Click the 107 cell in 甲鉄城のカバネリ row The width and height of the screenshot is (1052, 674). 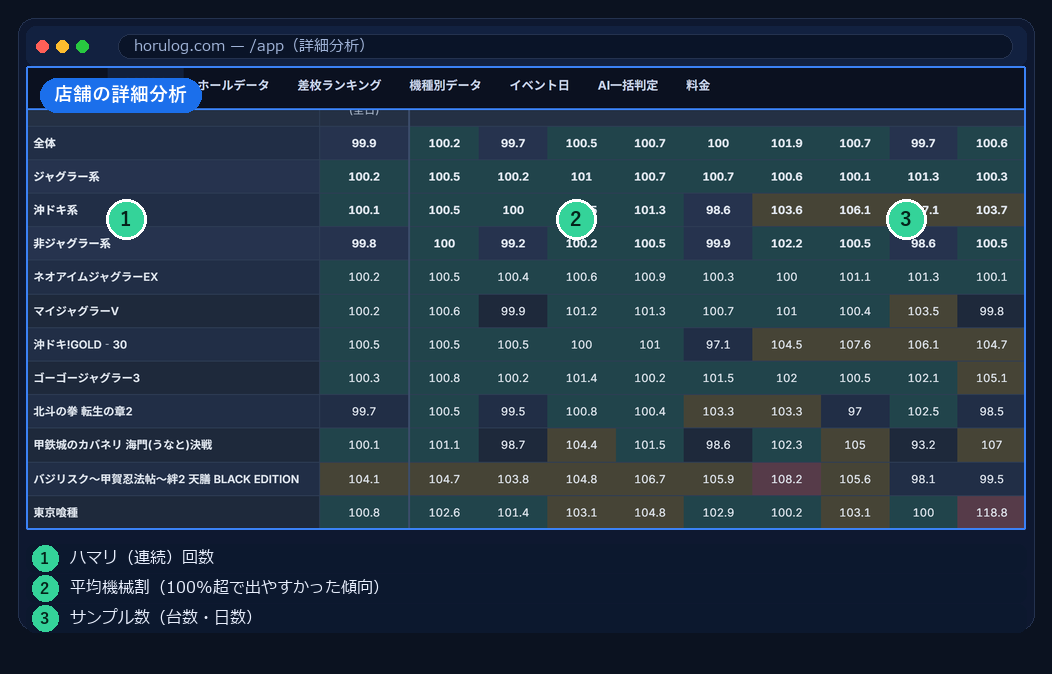pos(991,445)
